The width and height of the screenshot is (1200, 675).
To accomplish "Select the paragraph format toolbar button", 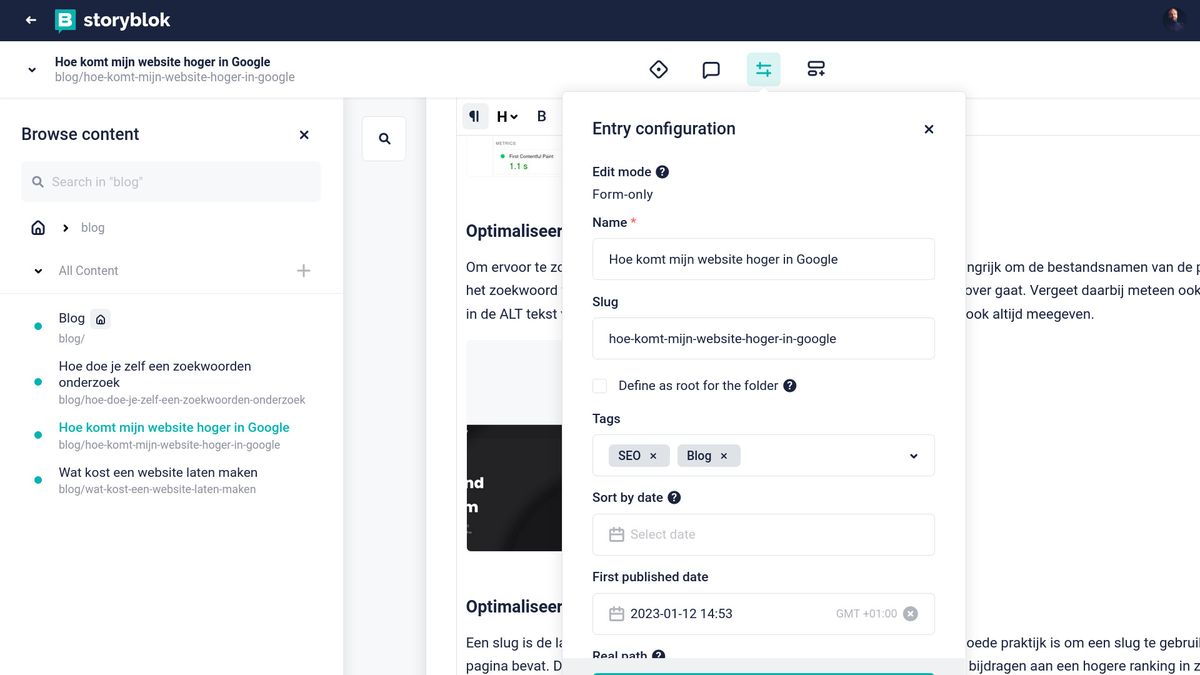I will tap(475, 116).
